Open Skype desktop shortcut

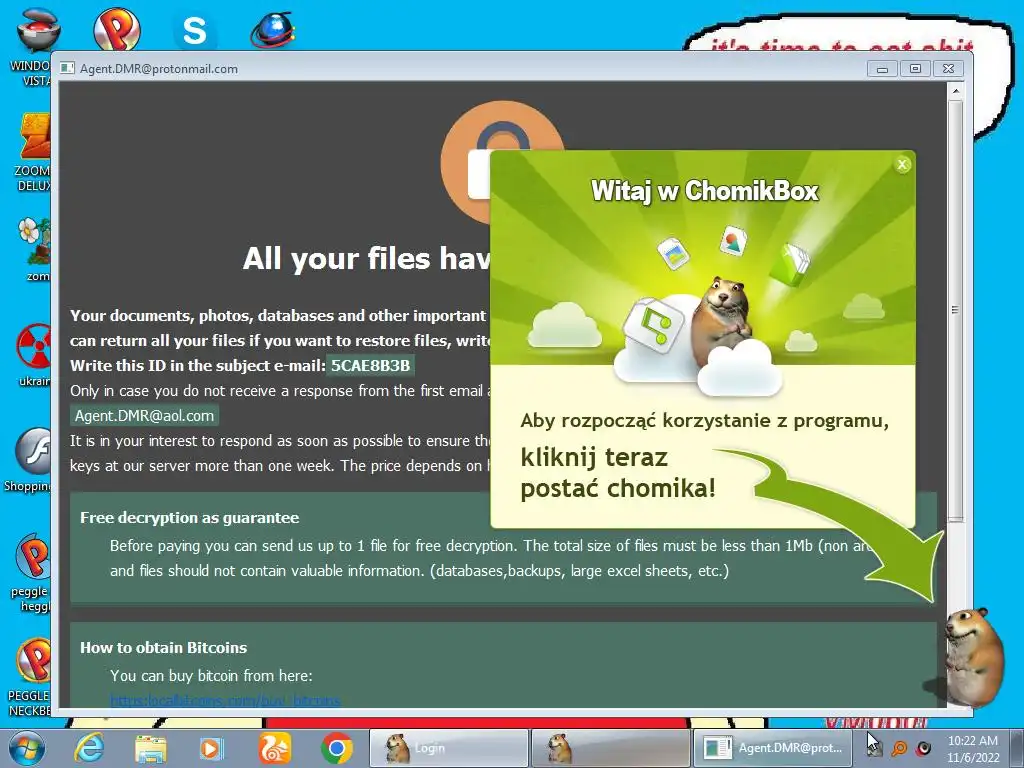click(195, 30)
